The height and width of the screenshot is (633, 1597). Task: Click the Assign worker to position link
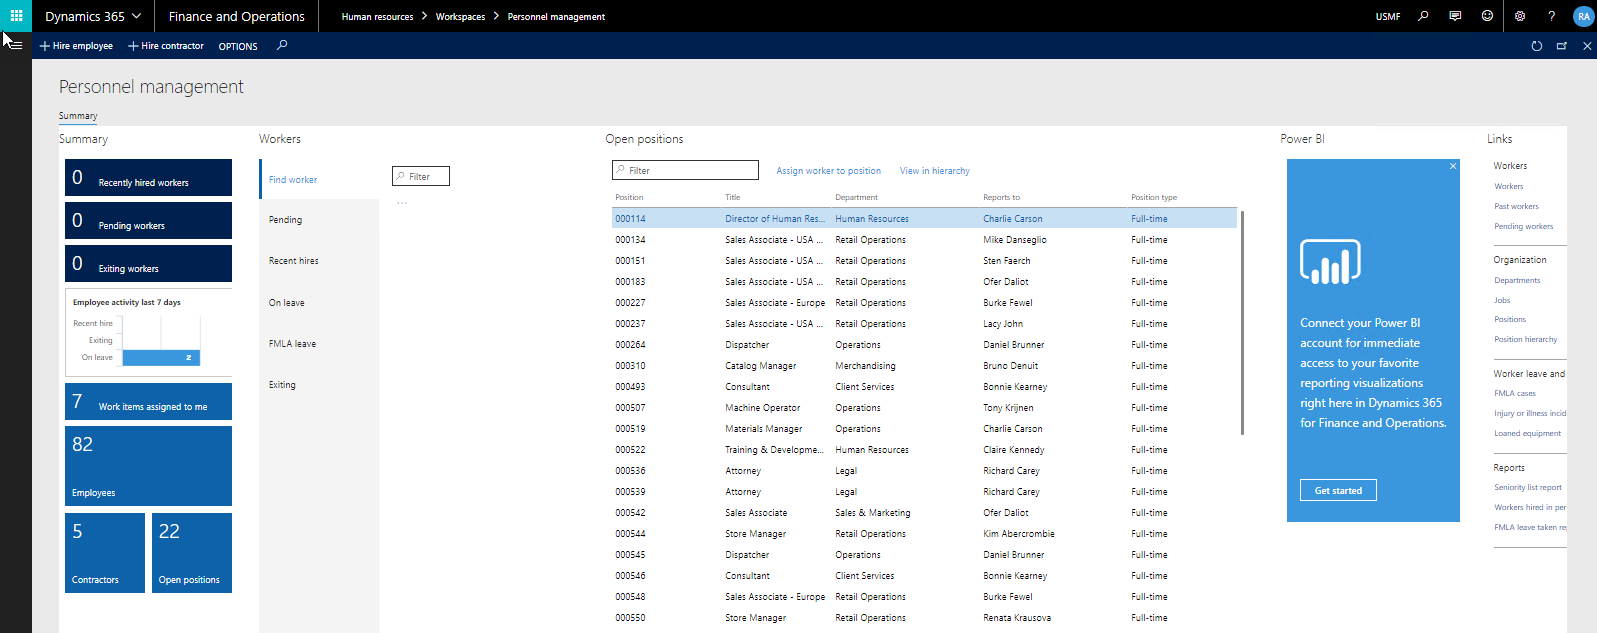[x=828, y=171]
